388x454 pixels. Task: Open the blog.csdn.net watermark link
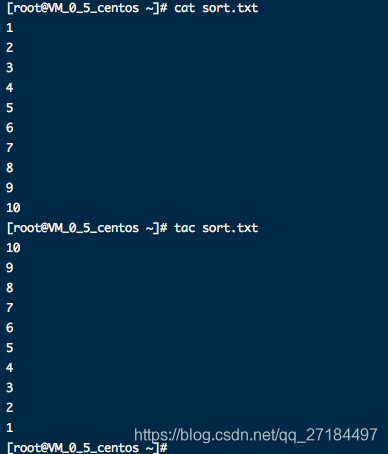(256, 435)
